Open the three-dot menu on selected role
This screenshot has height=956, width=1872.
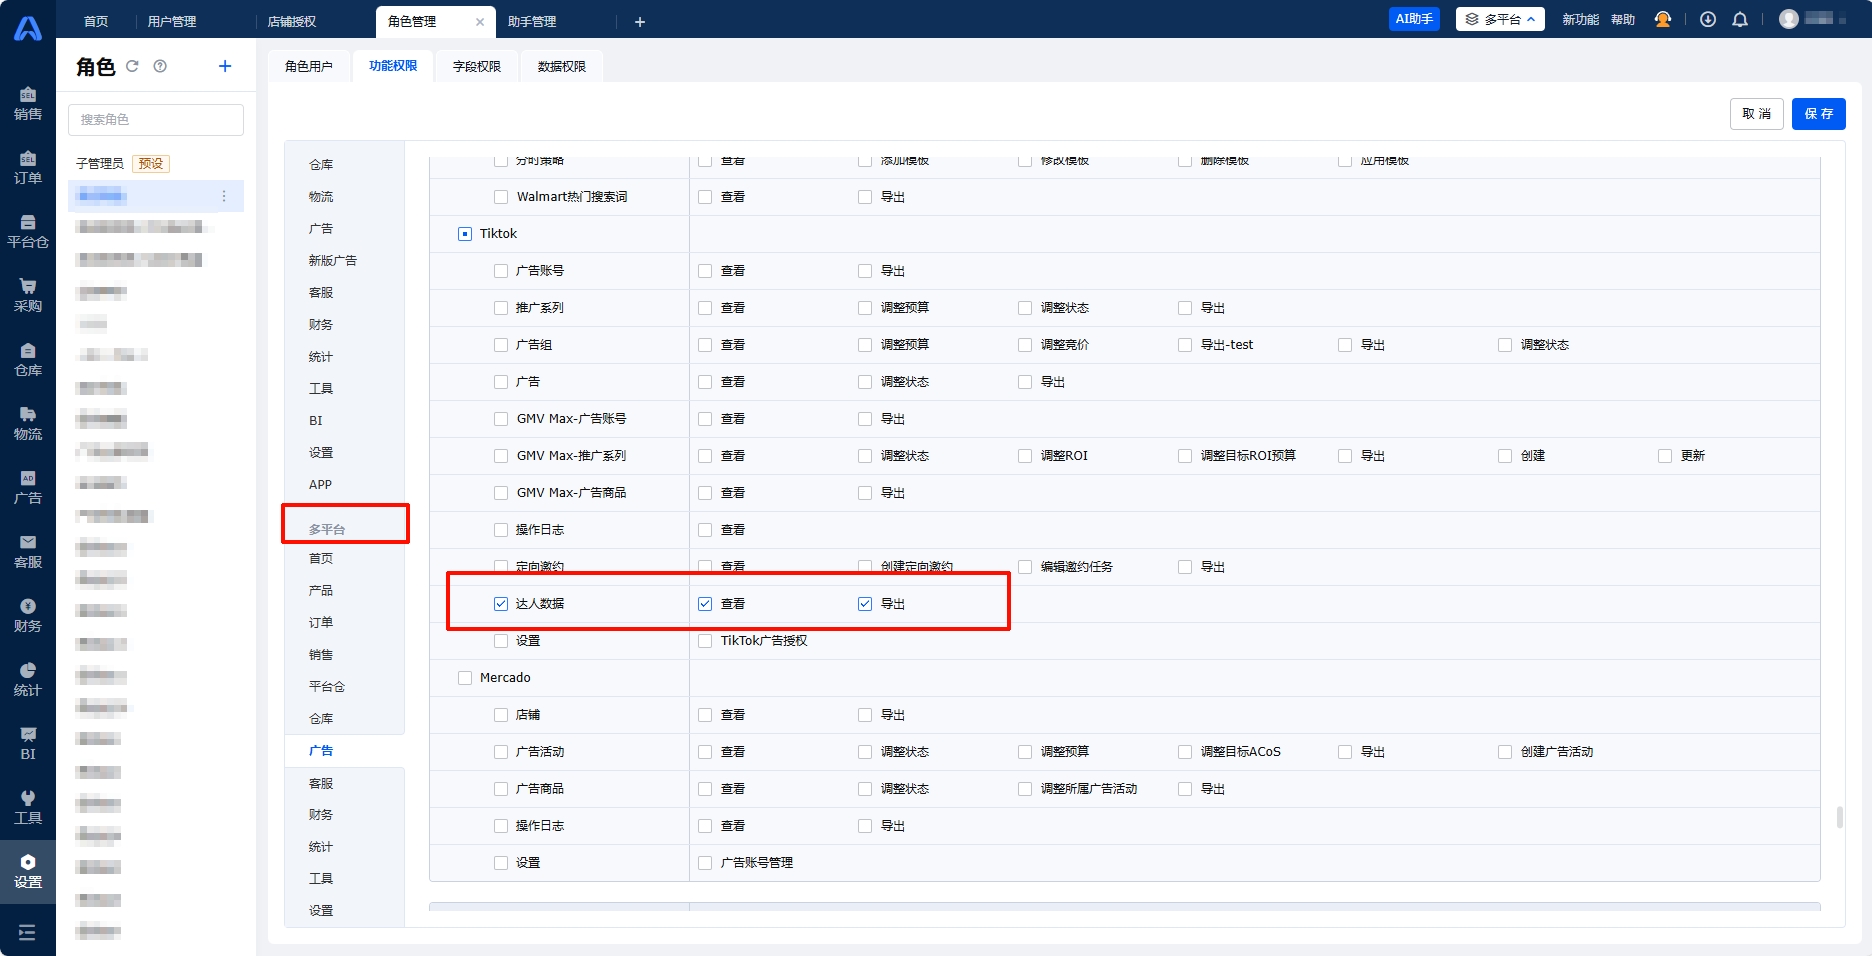tap(224, 196)
